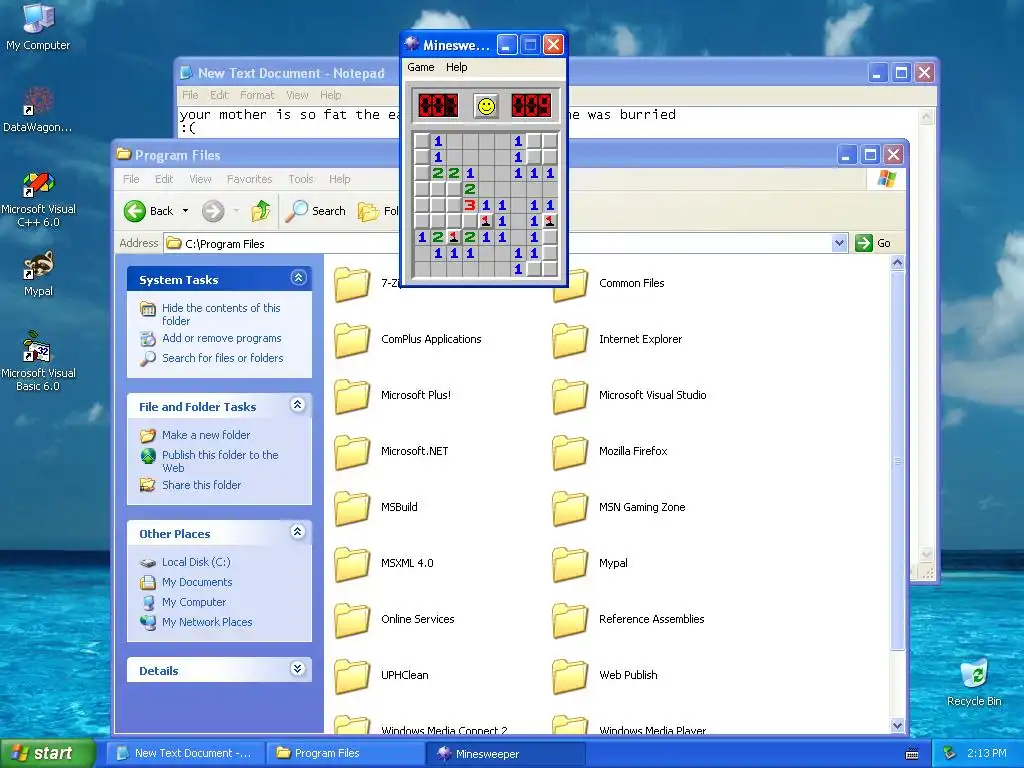
Task: Click Make a new folder link
Action: 206,435
